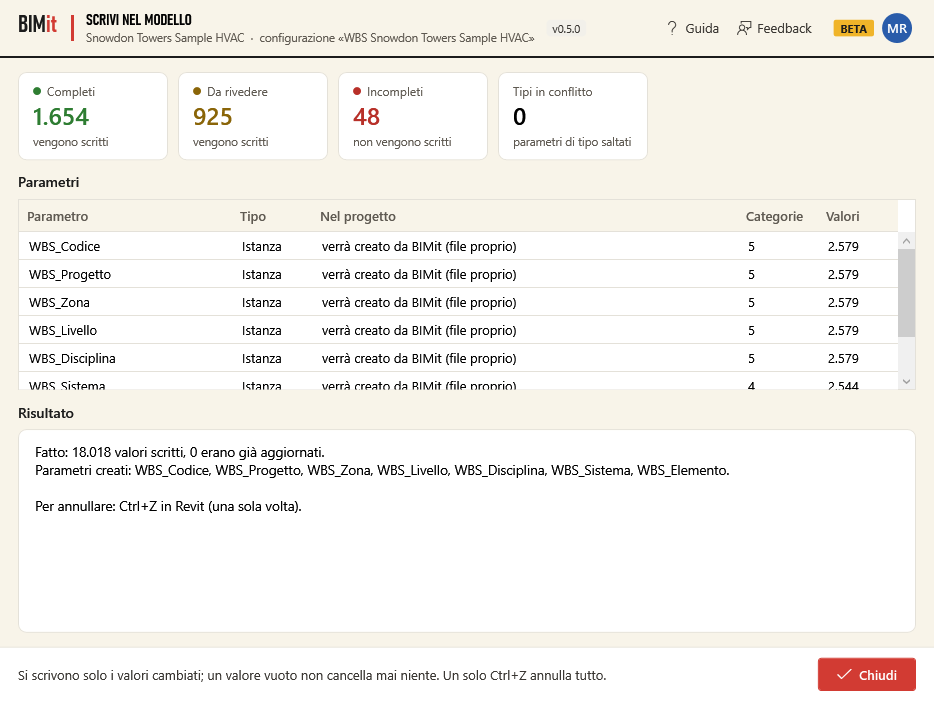Viewport: 934px width, 701px height.
Task: Click the Tipo column header
Action: coord(253,216)
